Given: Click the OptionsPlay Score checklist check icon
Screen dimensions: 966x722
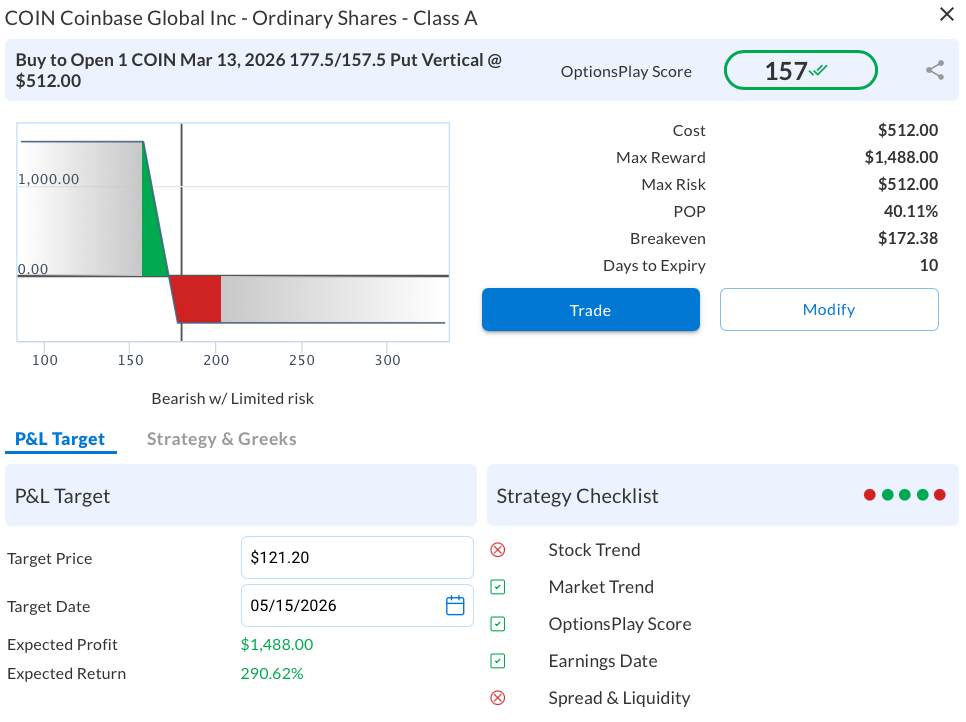Looking at the screenshot, I should 498,624.
